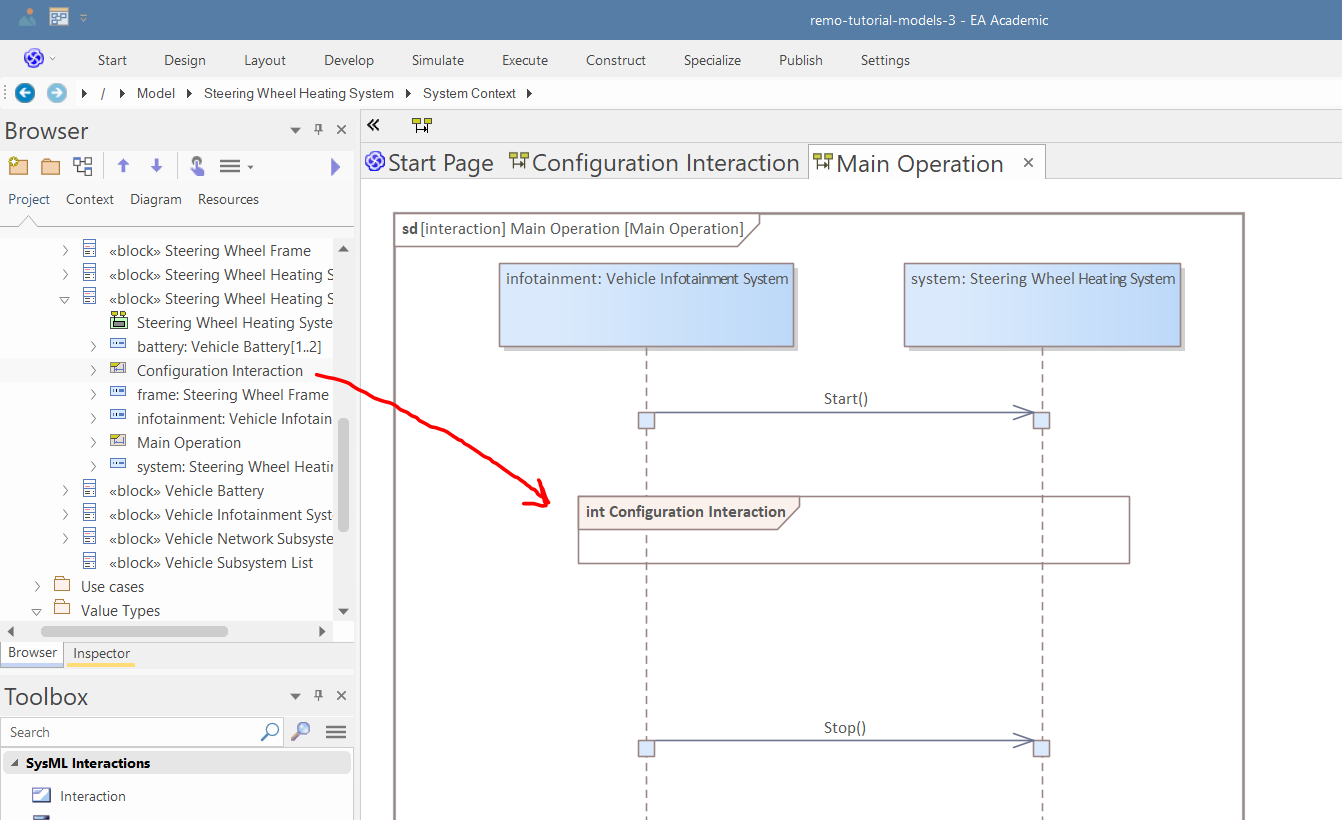Open the Simulate ribbon menu
This screenshot has height=820, width=1342.
(437, 60)
